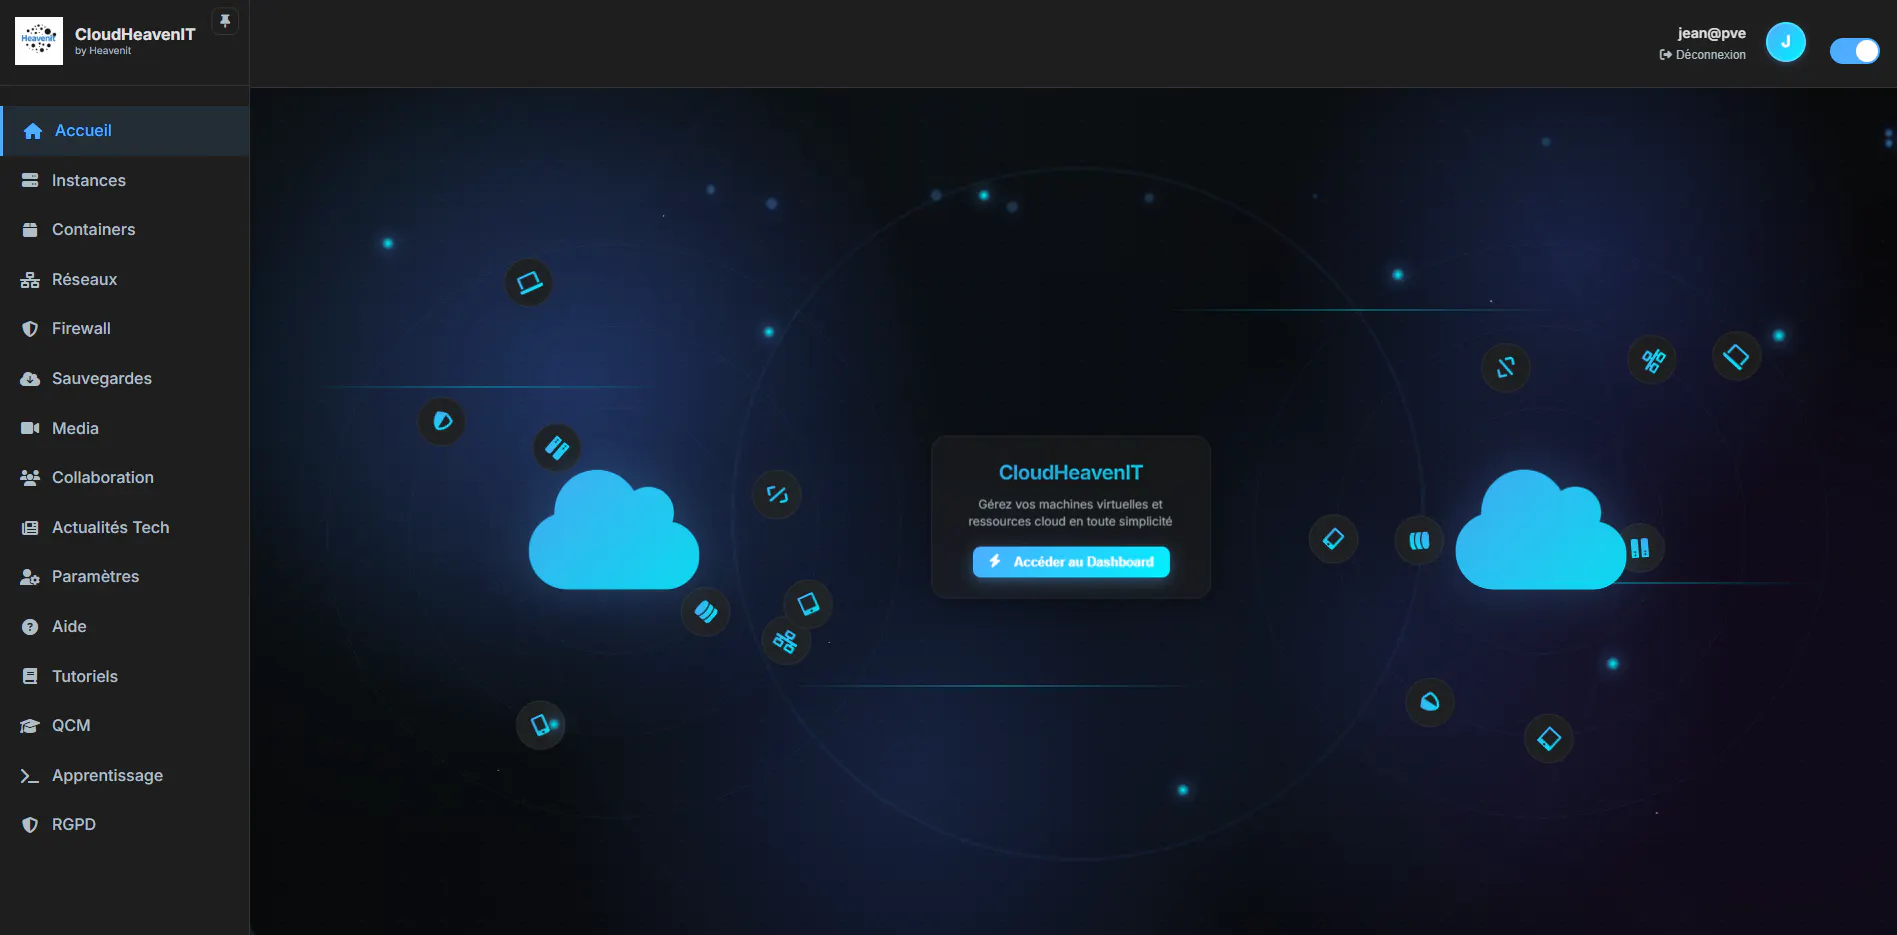
Task: Click the Accueil home icon
Action: tap(33, 131)
